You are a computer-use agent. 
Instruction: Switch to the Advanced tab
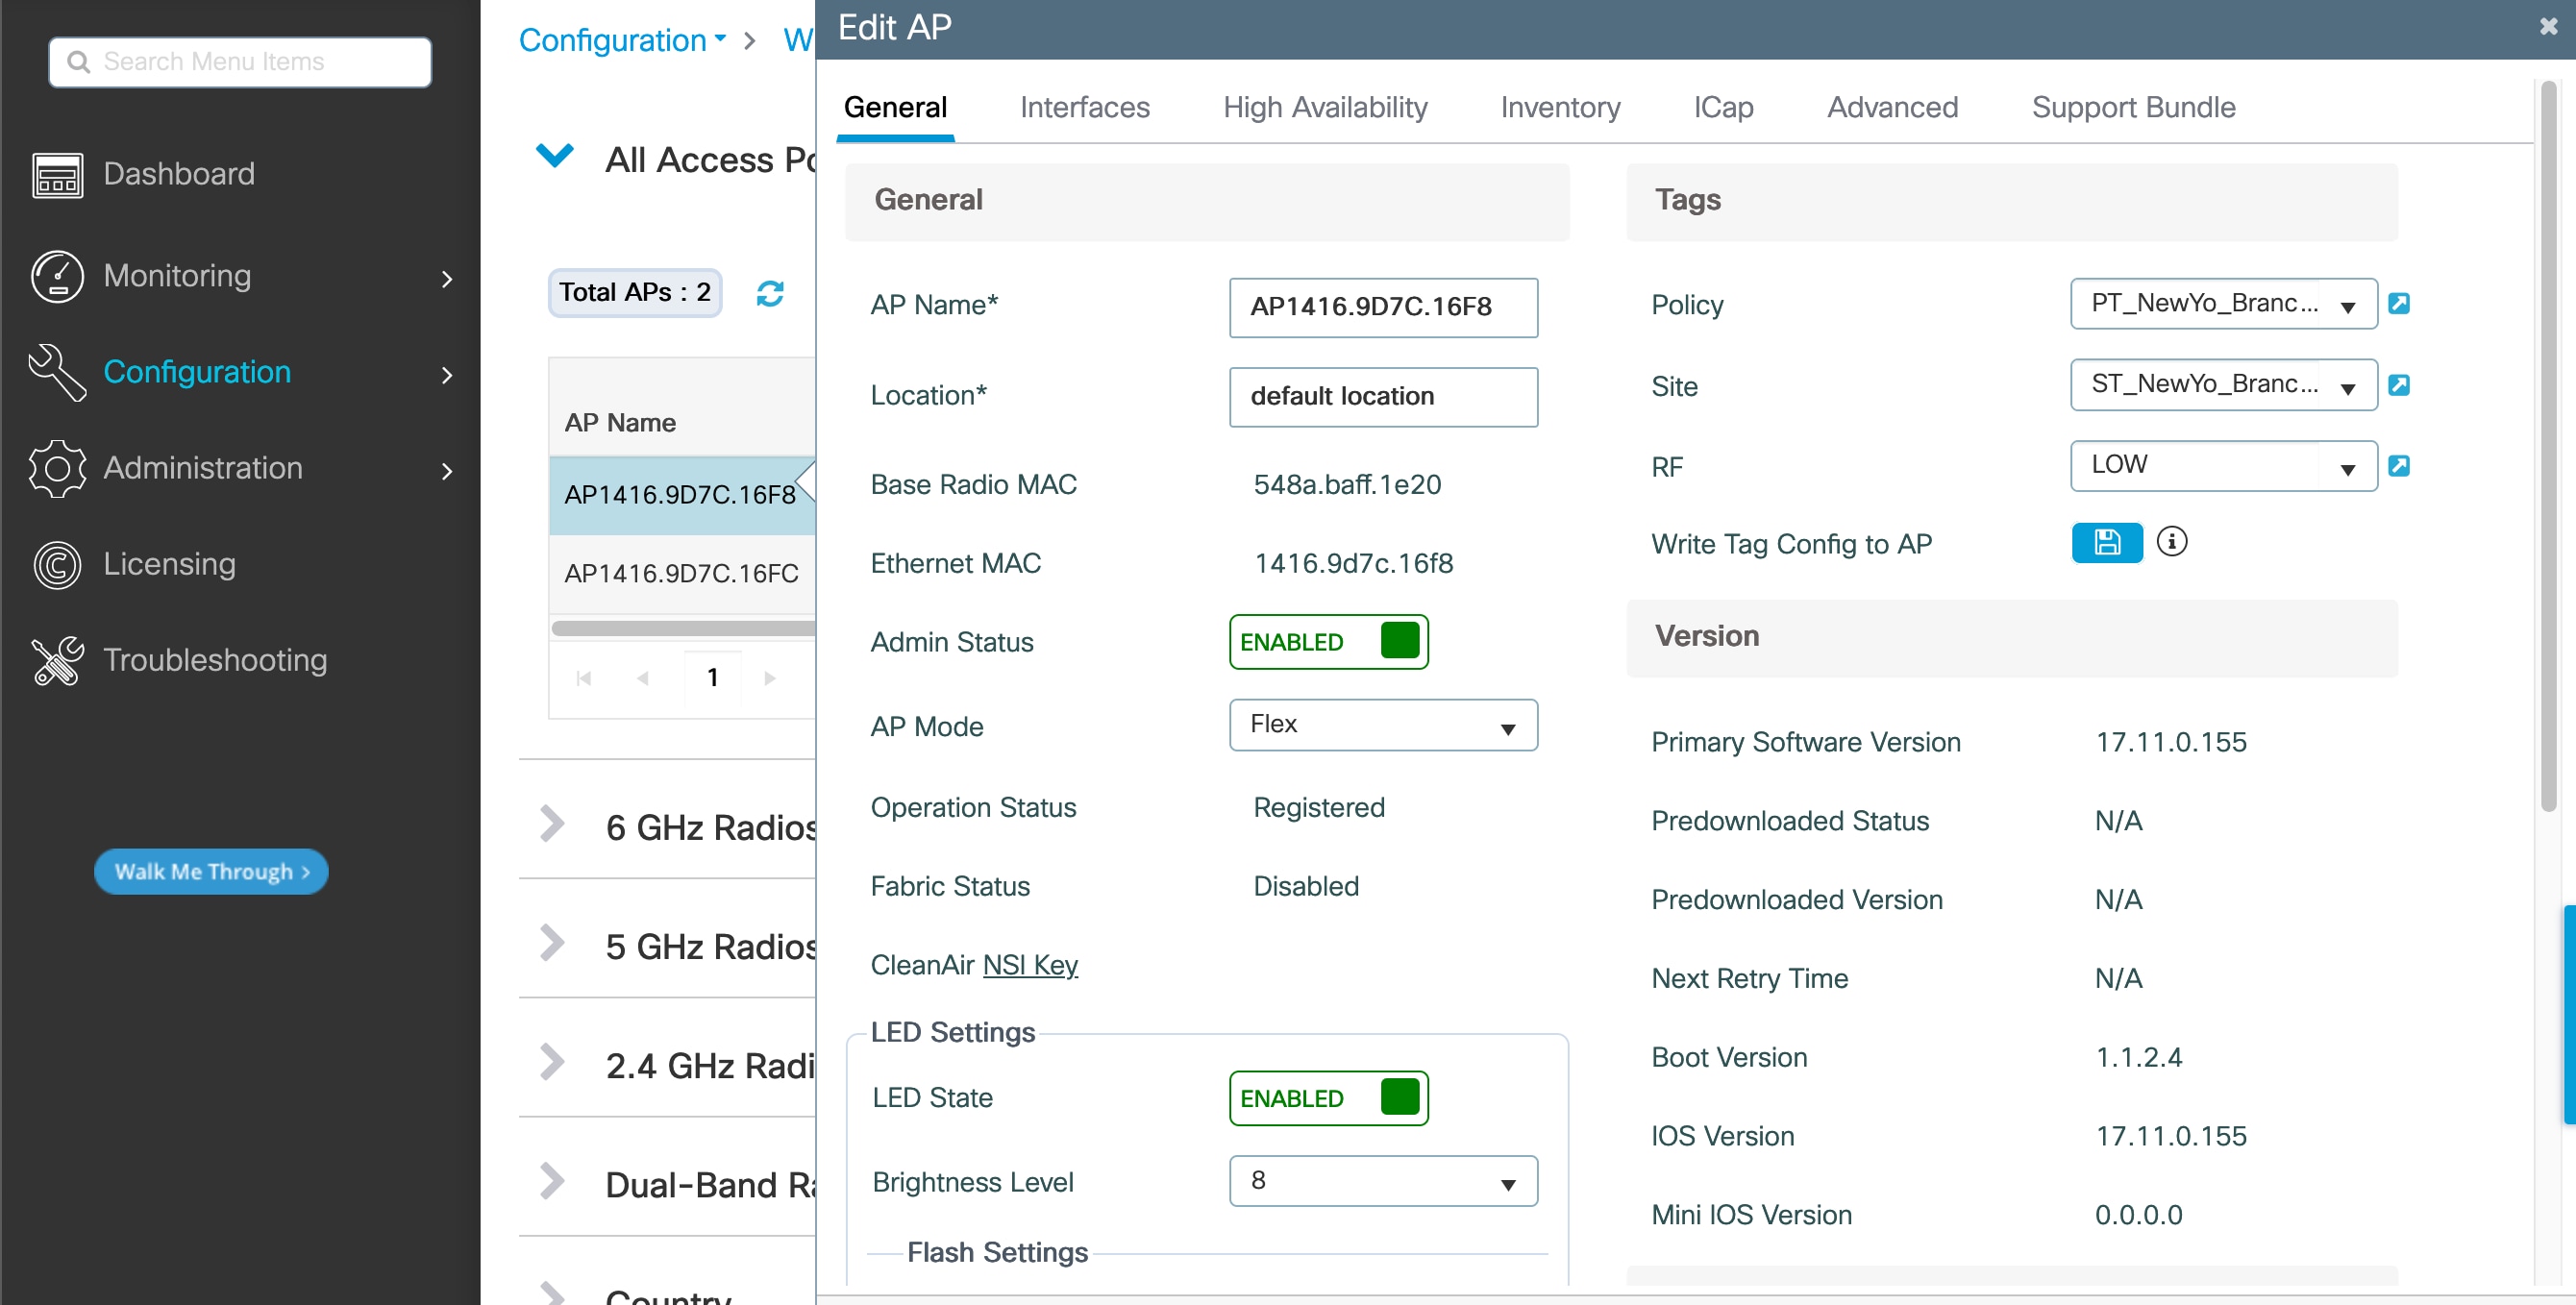tap(1891, 107)
